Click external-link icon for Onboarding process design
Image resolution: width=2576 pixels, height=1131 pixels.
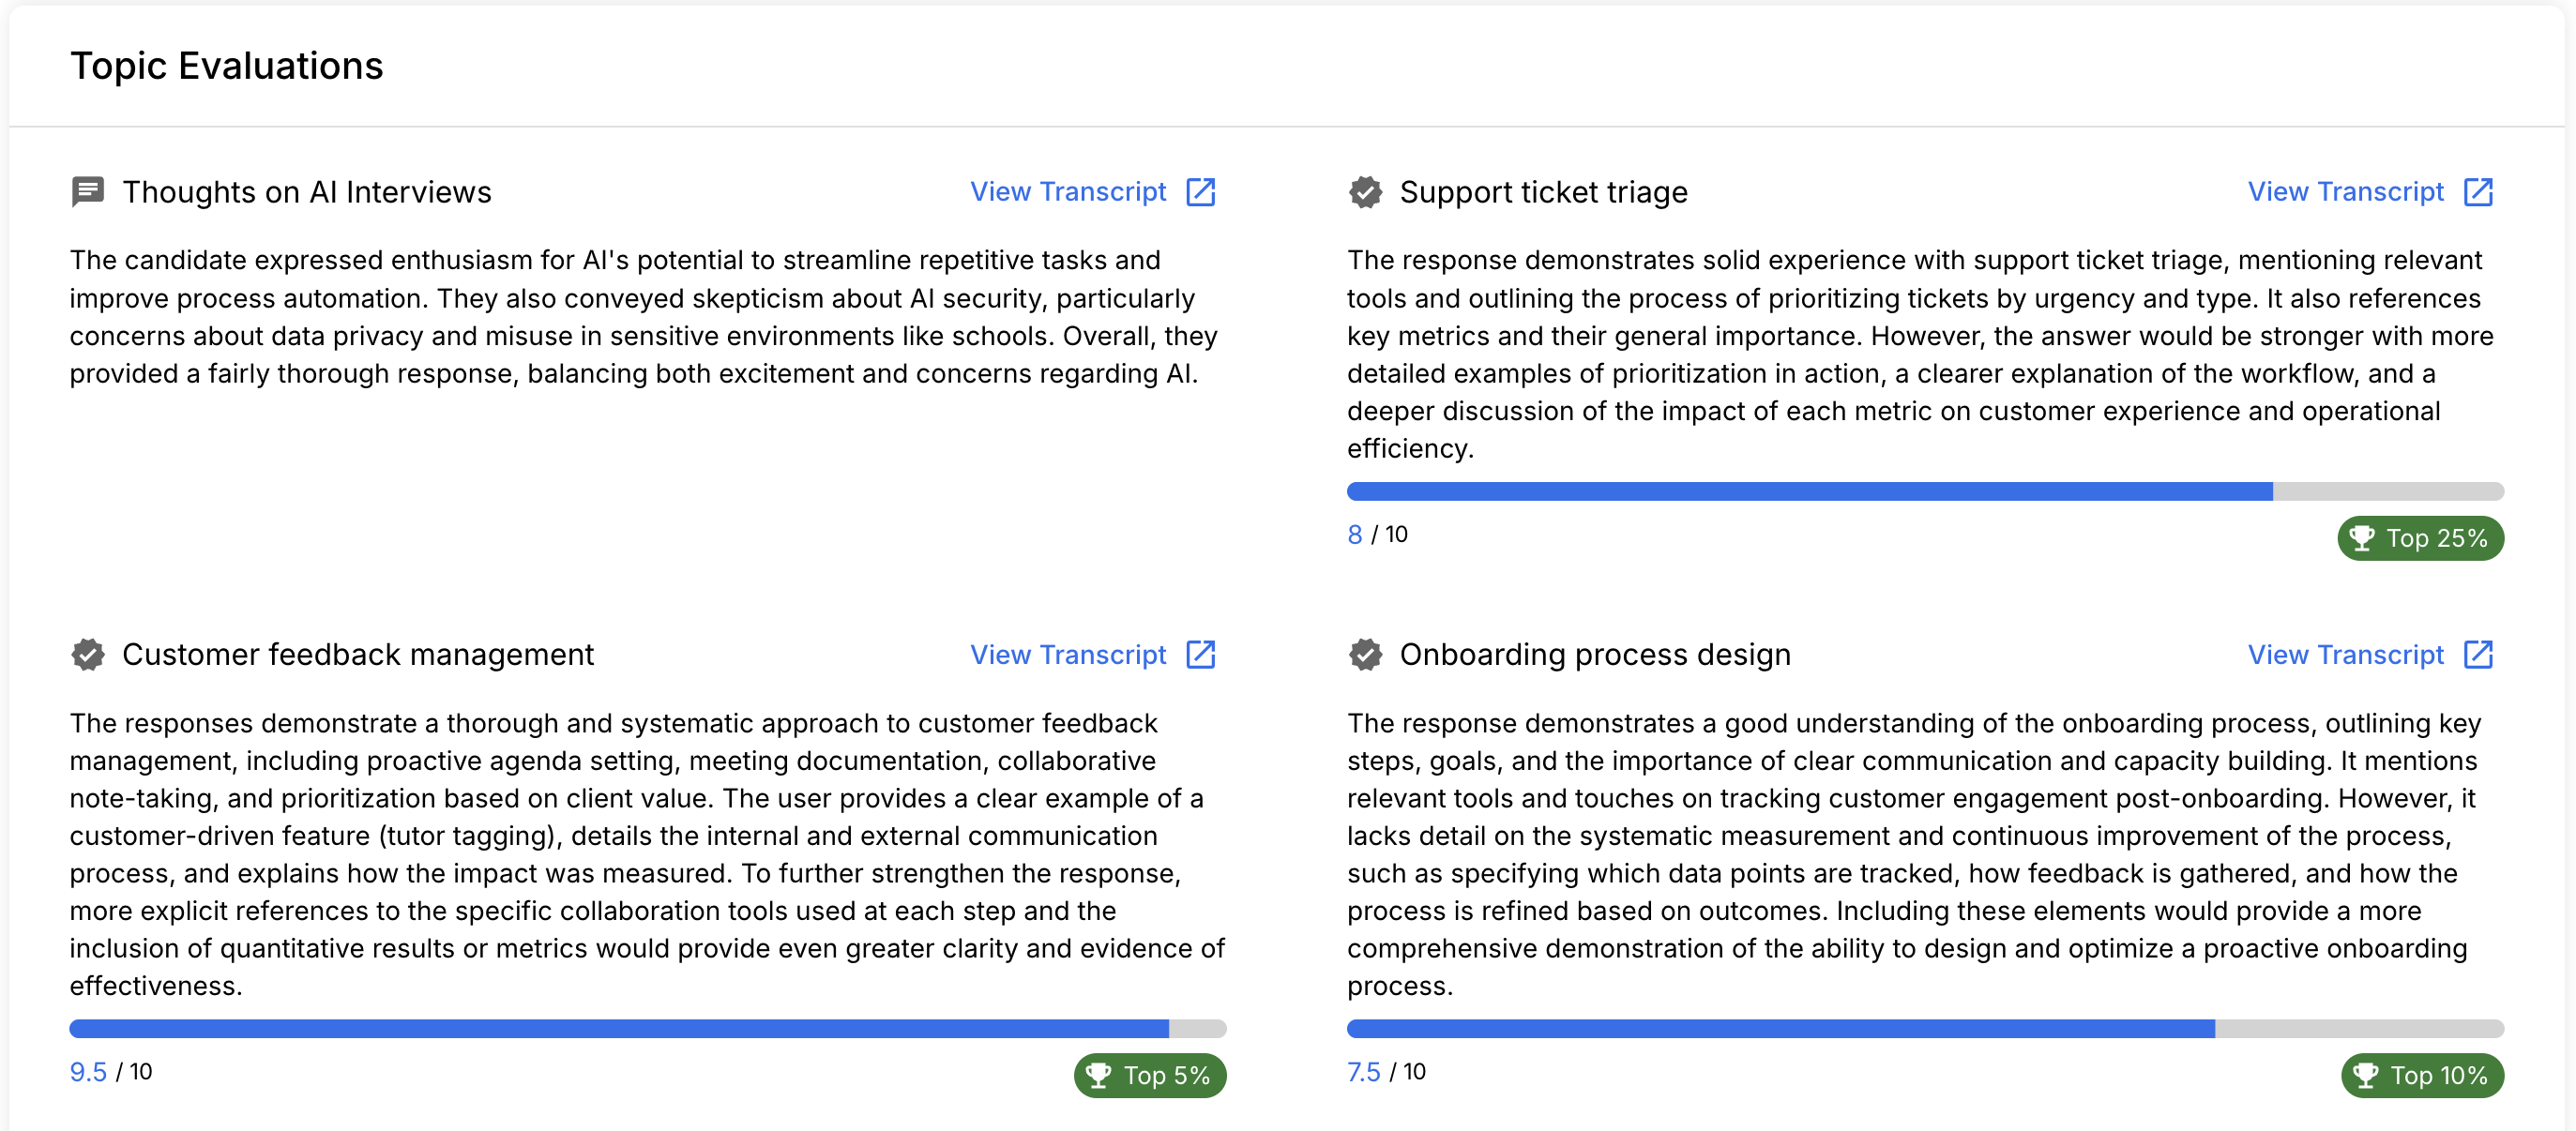coord(2477,654)
